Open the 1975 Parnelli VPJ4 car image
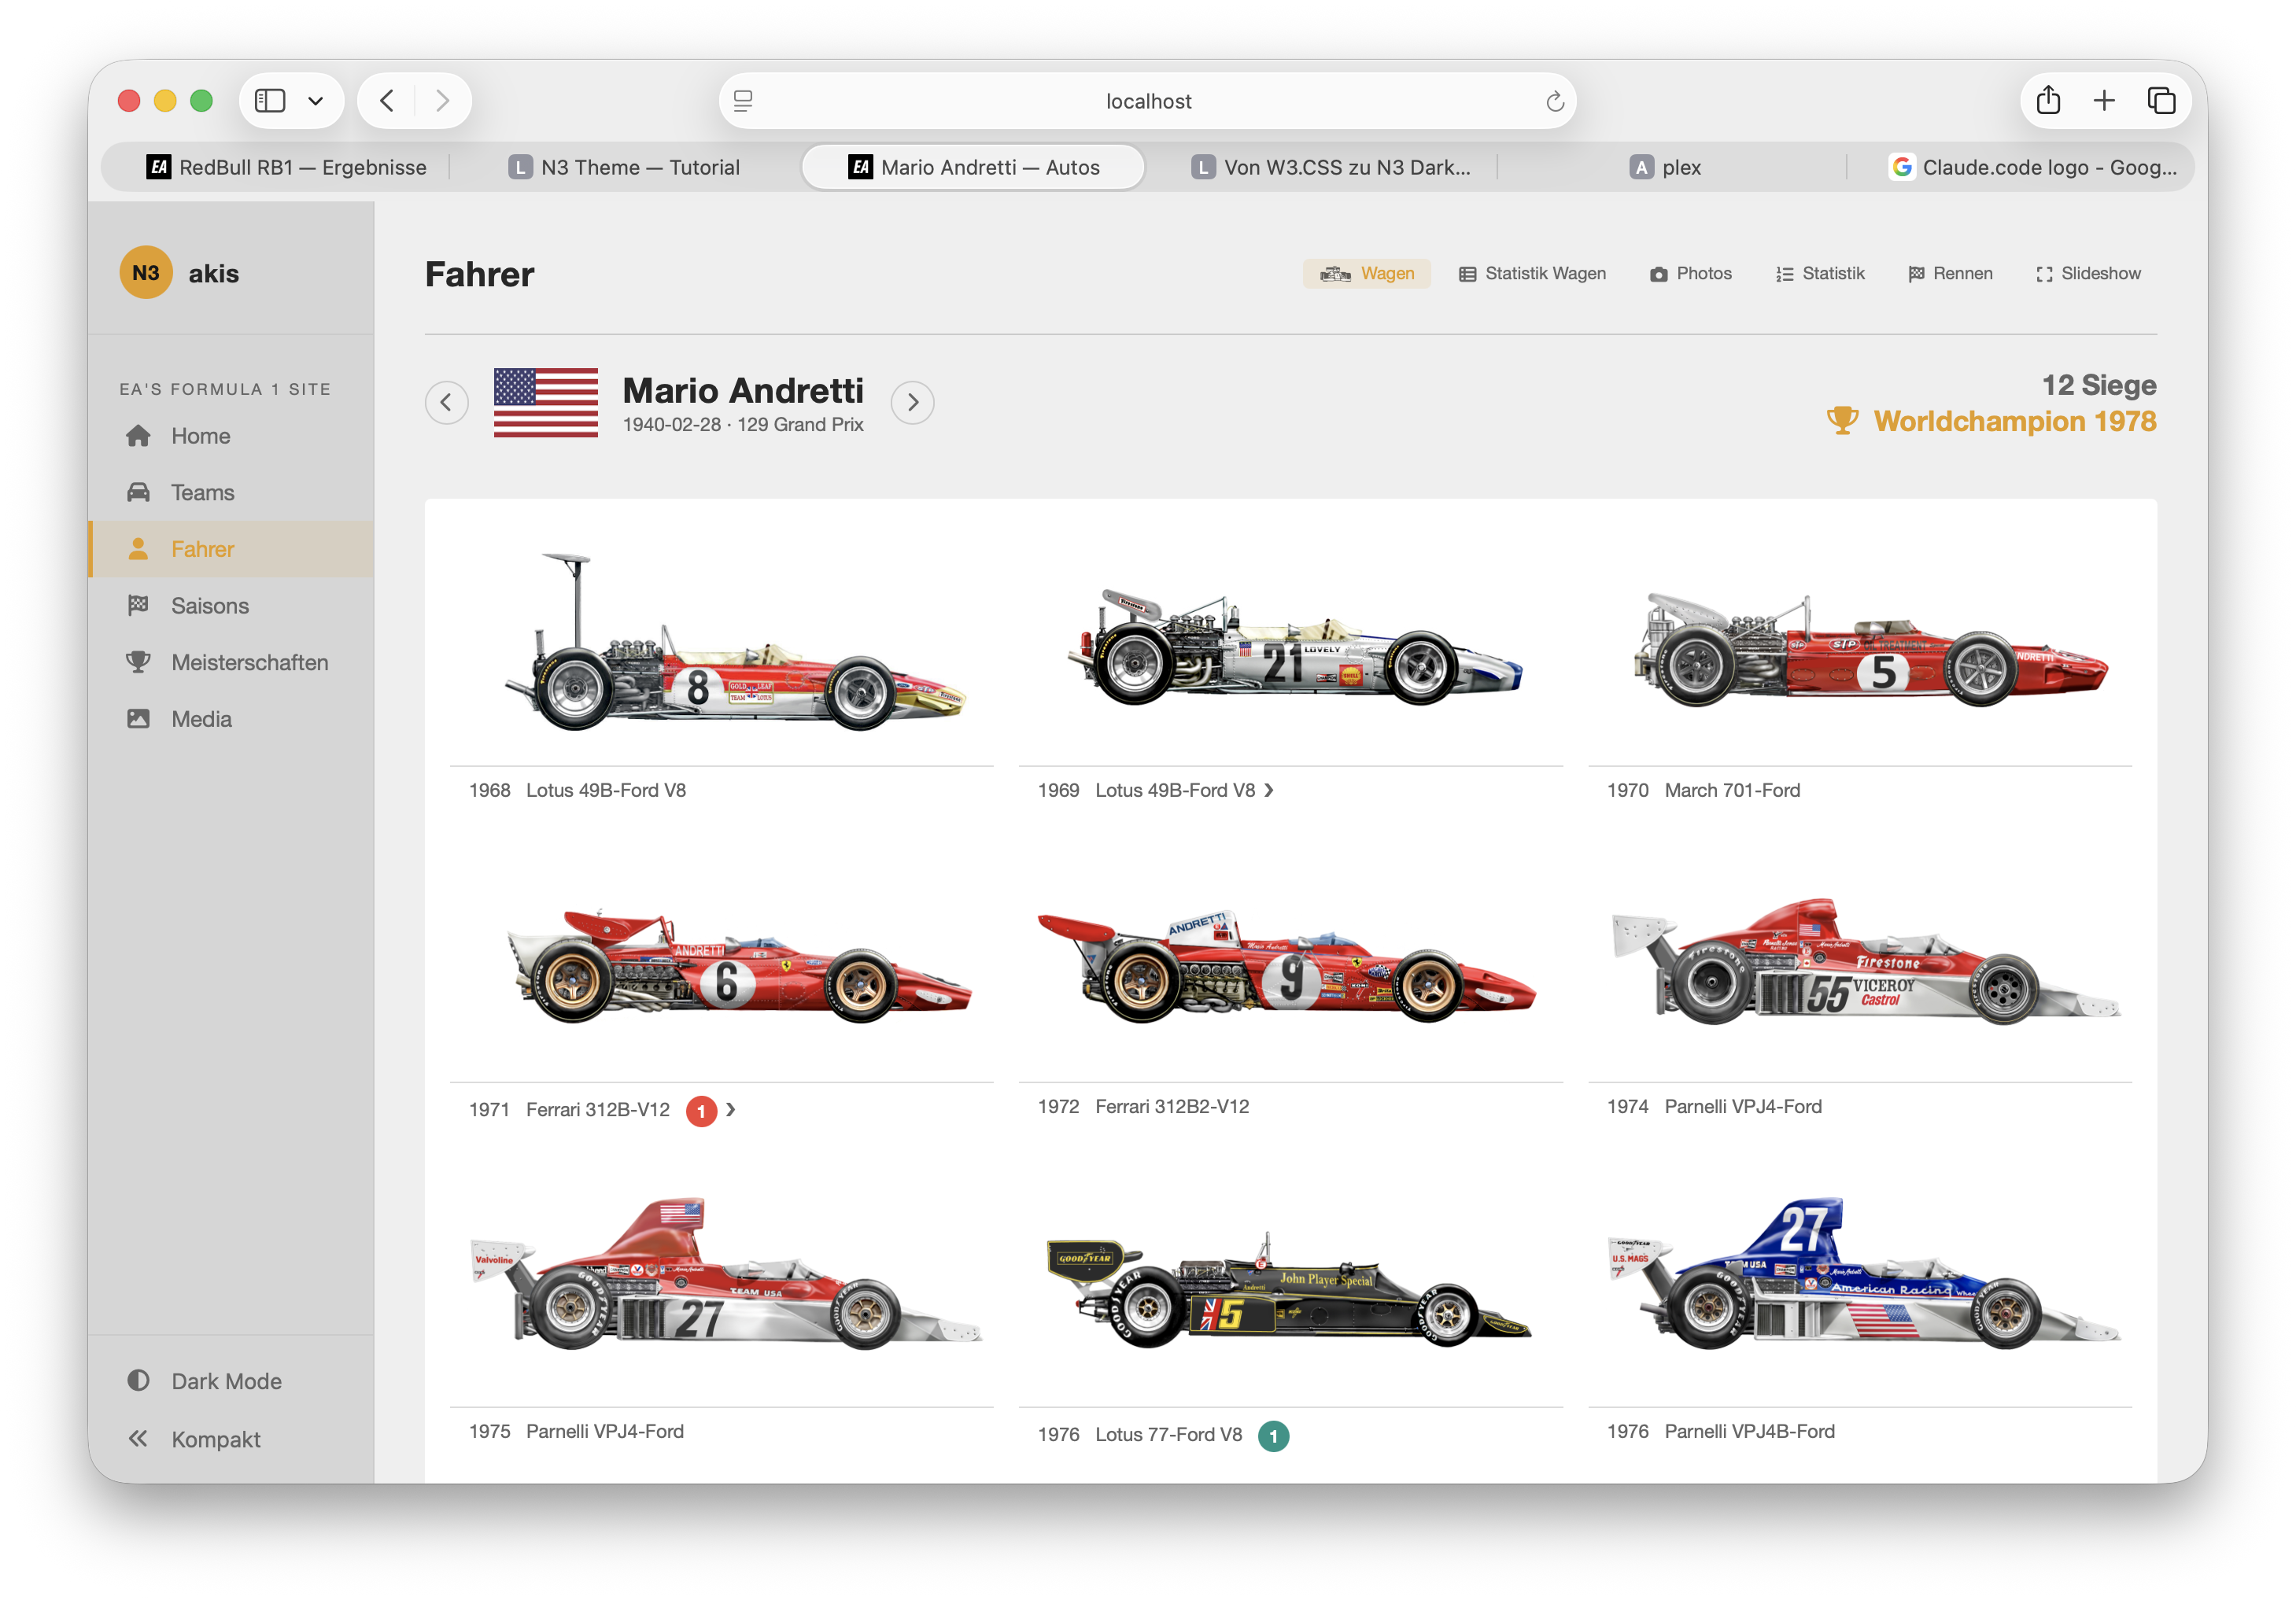This screenshot has height=1600, width=2296. click(x=727, y=1274)
